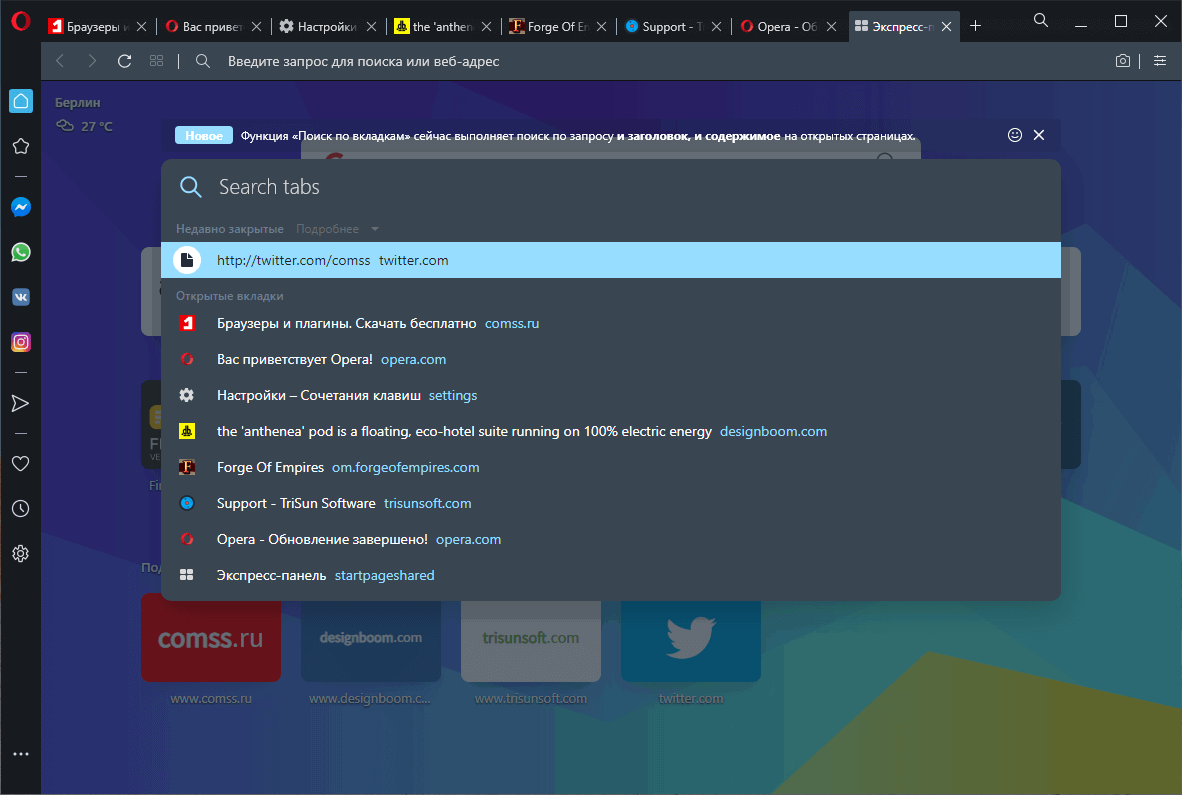Open a new tab with plus button
The width and height of the screenshot is (1182, 795).
[975, 26]
